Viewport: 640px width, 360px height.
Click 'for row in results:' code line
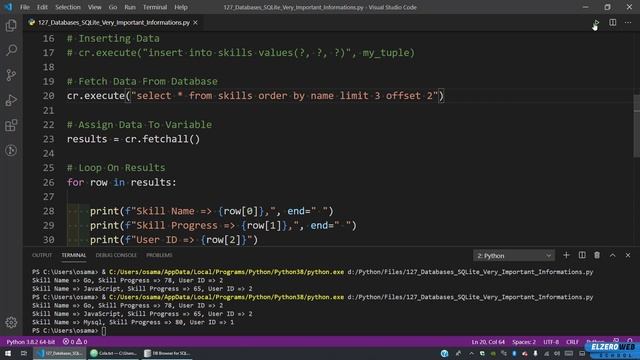coord(122,182)
